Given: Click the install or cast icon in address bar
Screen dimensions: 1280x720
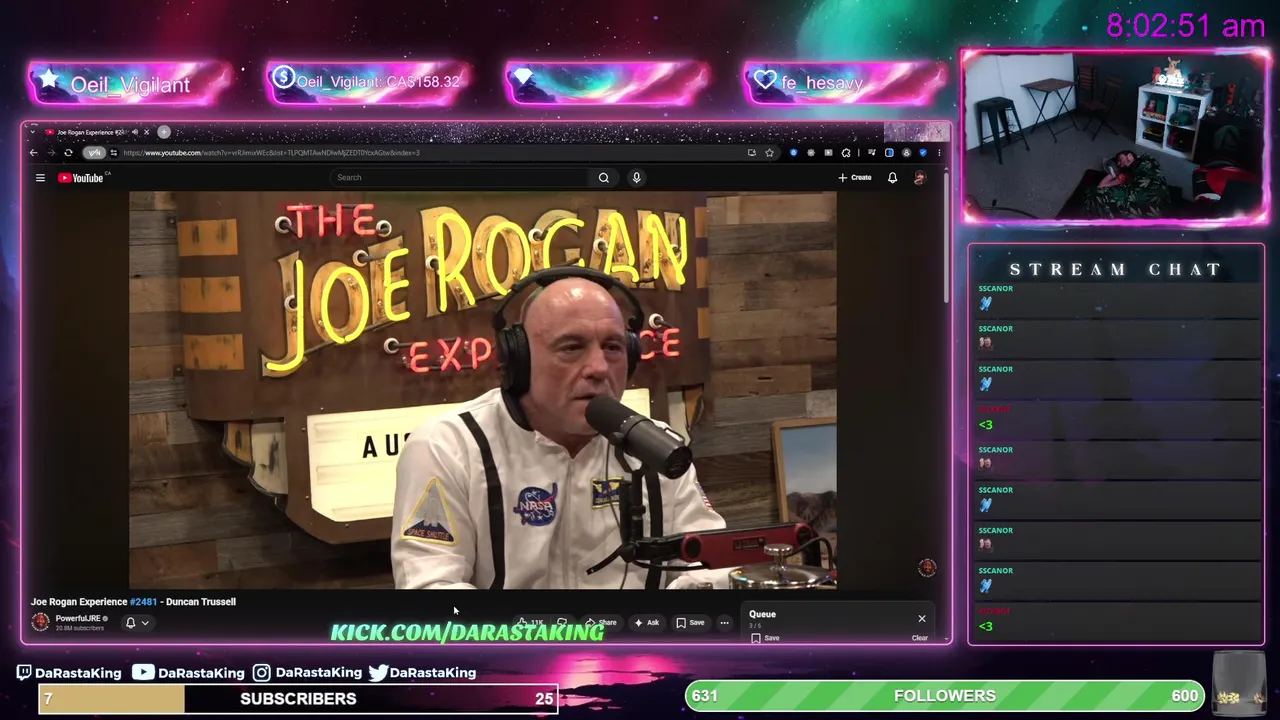Looking at the screenshot, I should 751,153.
